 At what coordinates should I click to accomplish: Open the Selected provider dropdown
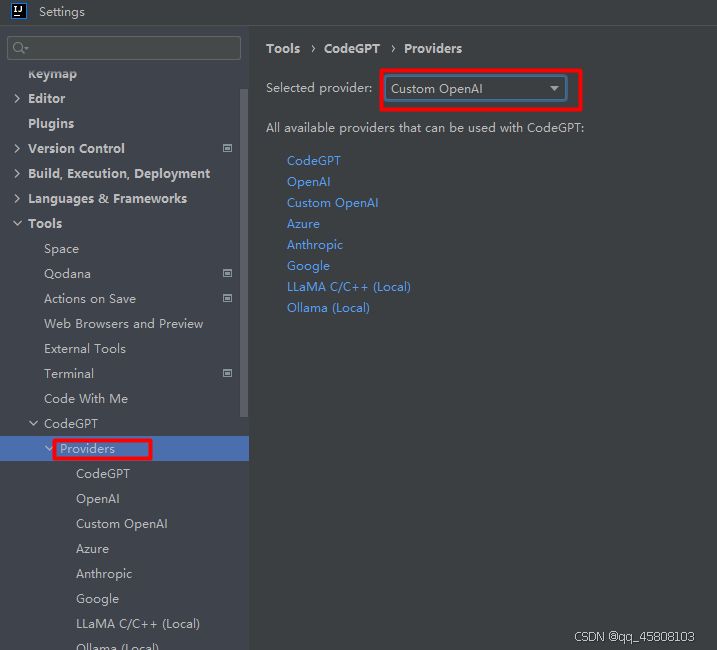(x=476, y=88)
